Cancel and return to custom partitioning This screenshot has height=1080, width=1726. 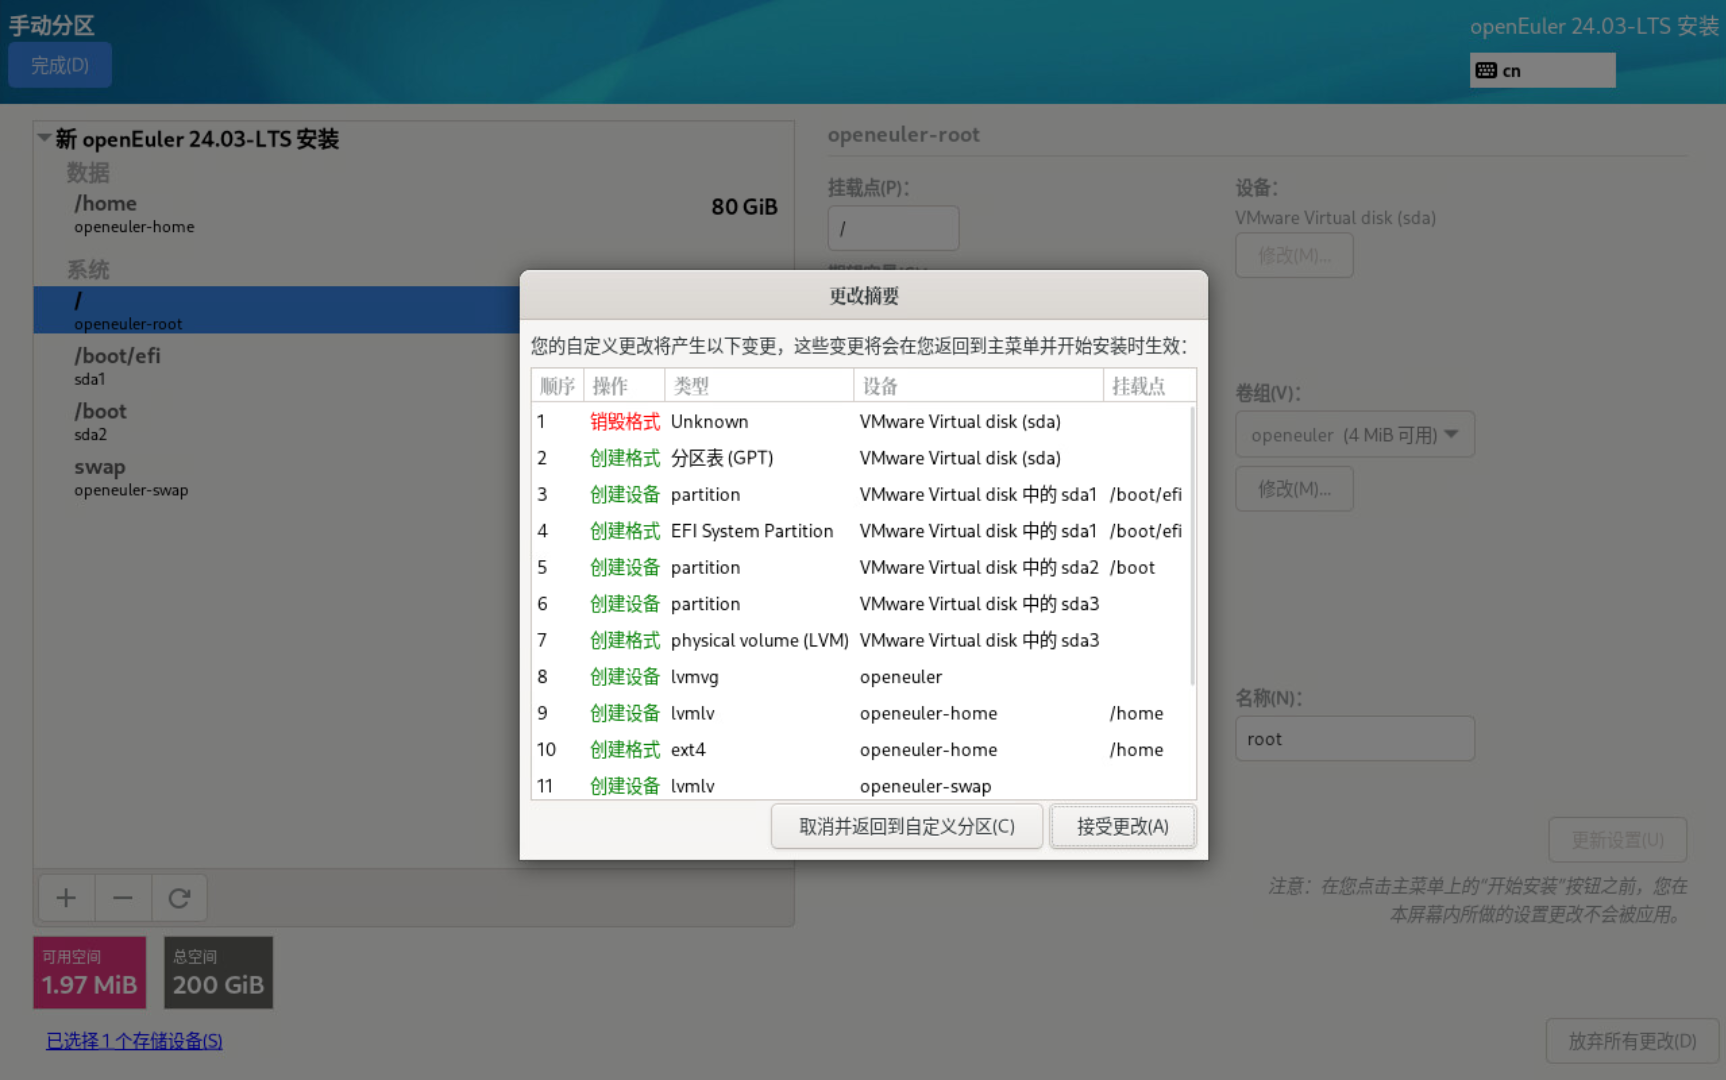[906, 826]
